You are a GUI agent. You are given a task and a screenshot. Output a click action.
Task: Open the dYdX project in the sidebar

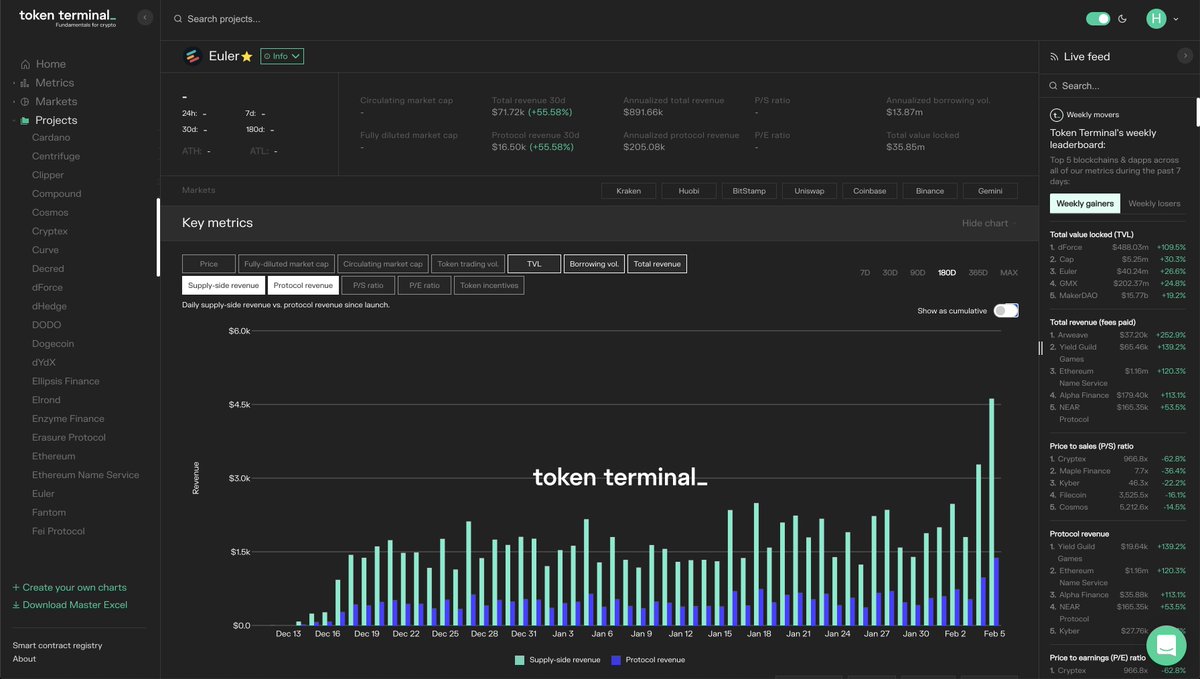pos(43,363)
